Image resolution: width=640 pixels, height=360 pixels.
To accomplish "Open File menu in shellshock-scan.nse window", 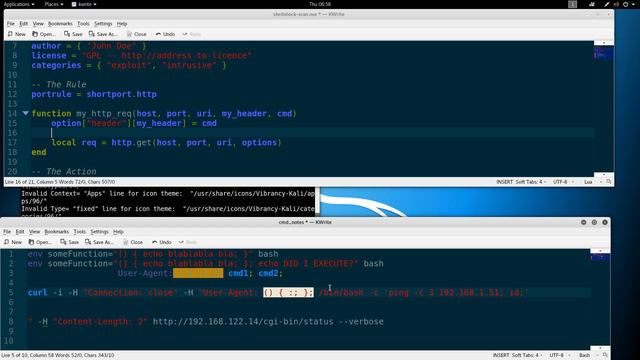I will 11,24.
